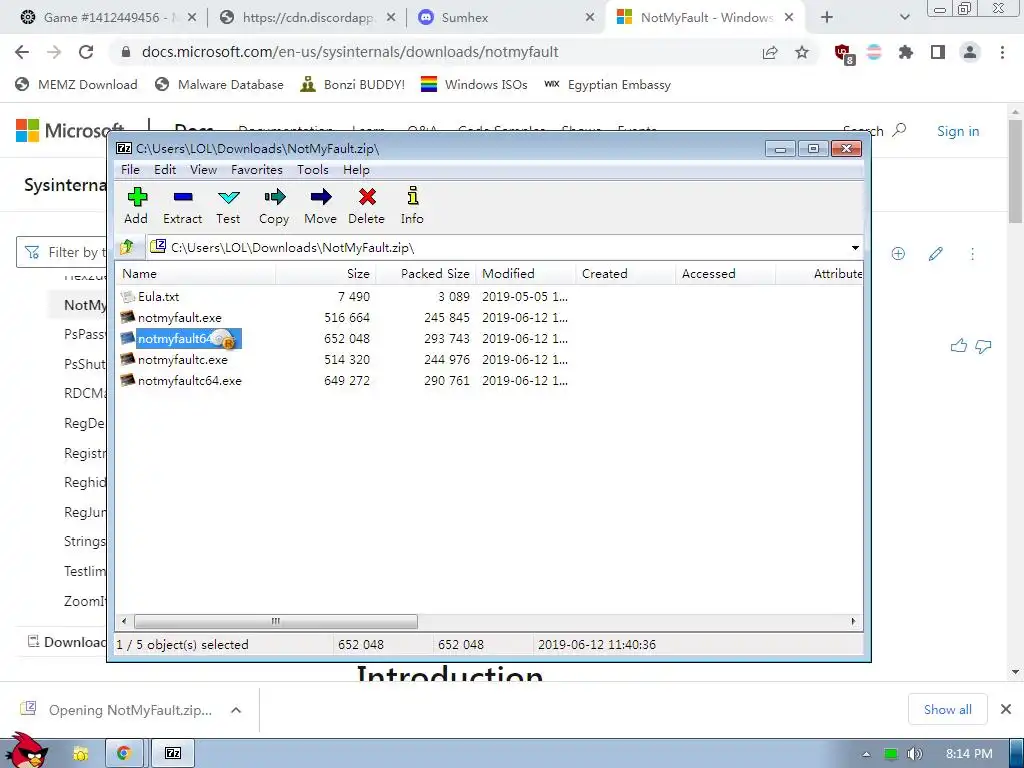Open a new Chrome tab
The image size is (1024, 768).
point(827,18)
